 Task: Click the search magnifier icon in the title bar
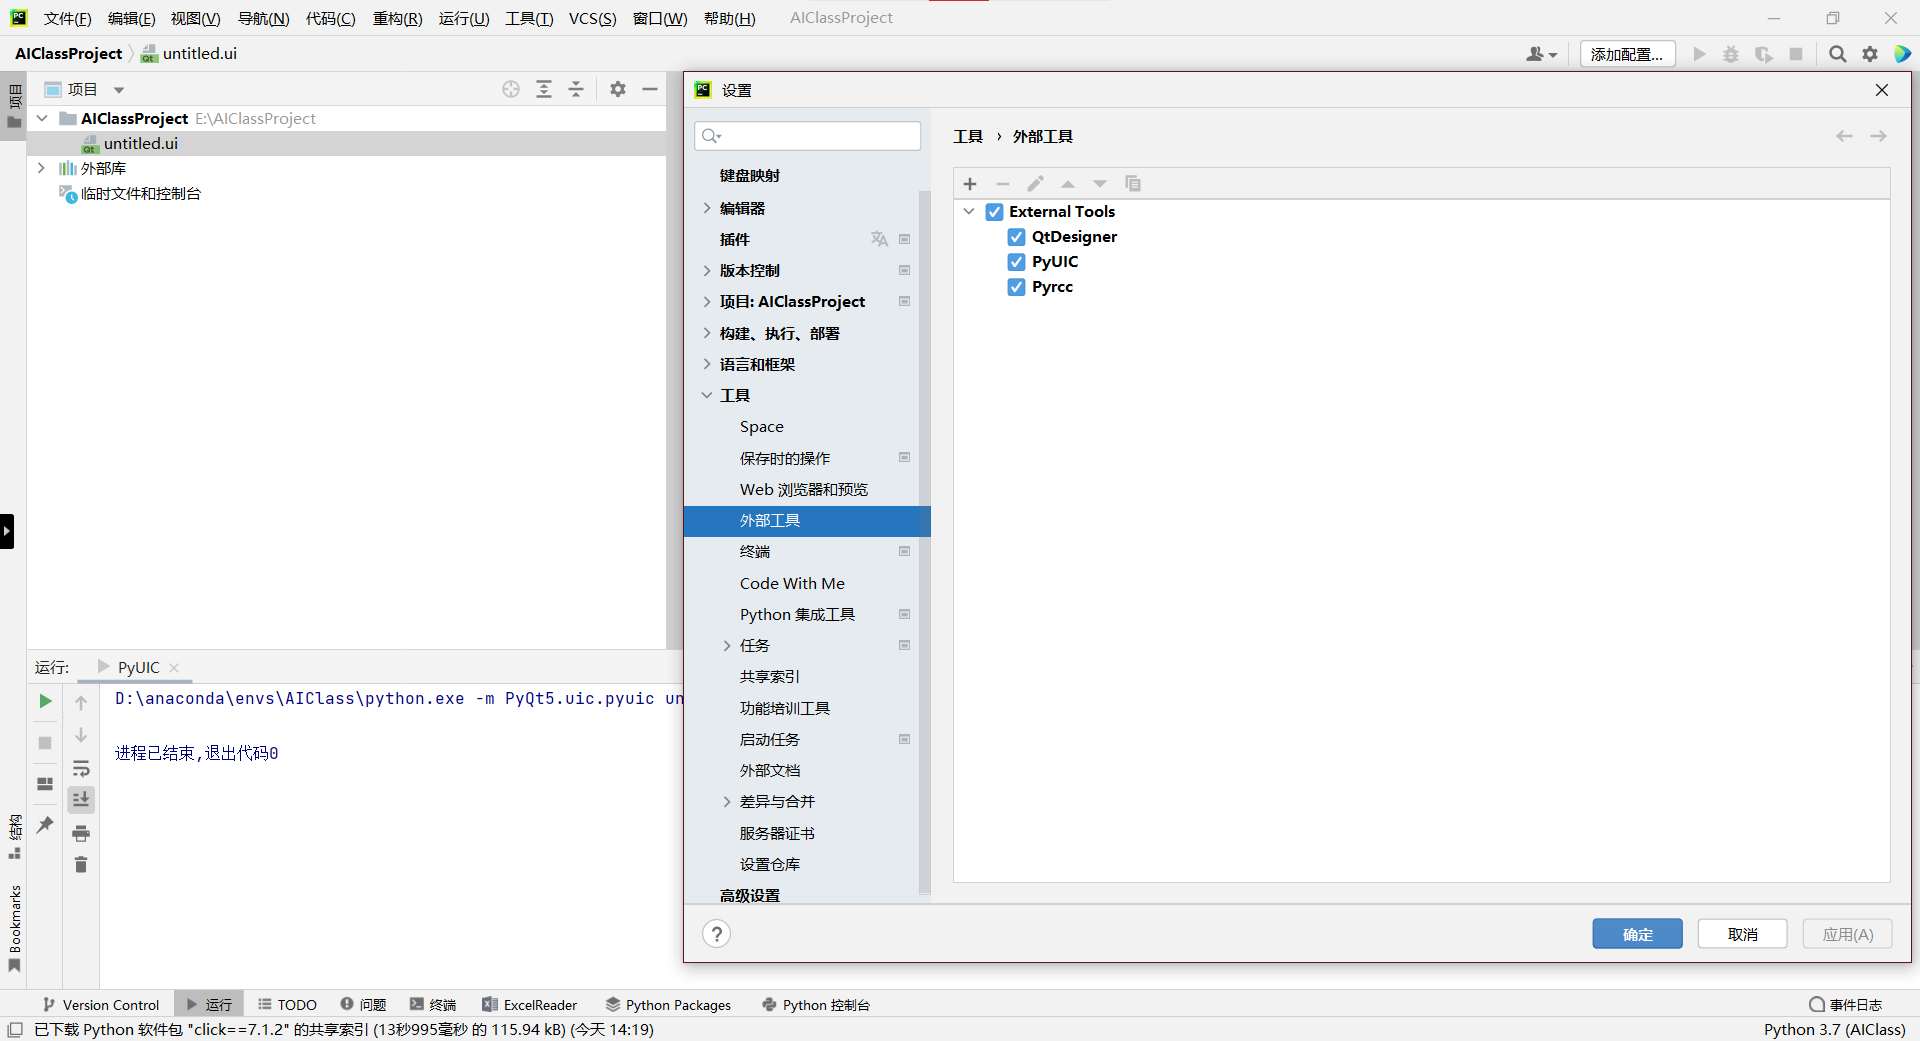[x=1837, y=54]
